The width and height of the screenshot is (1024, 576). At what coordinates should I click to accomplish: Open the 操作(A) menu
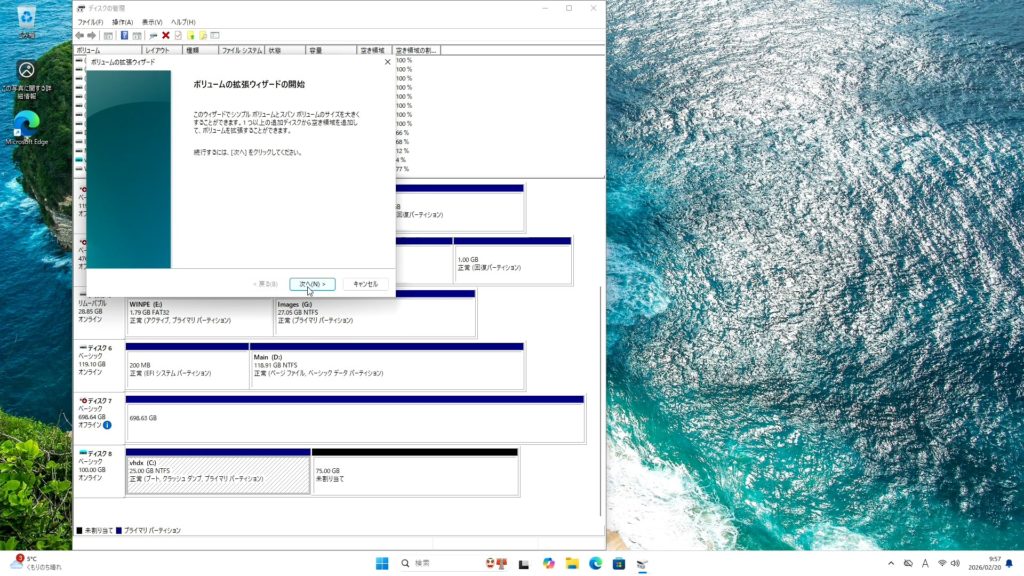[x=122, y=22]
